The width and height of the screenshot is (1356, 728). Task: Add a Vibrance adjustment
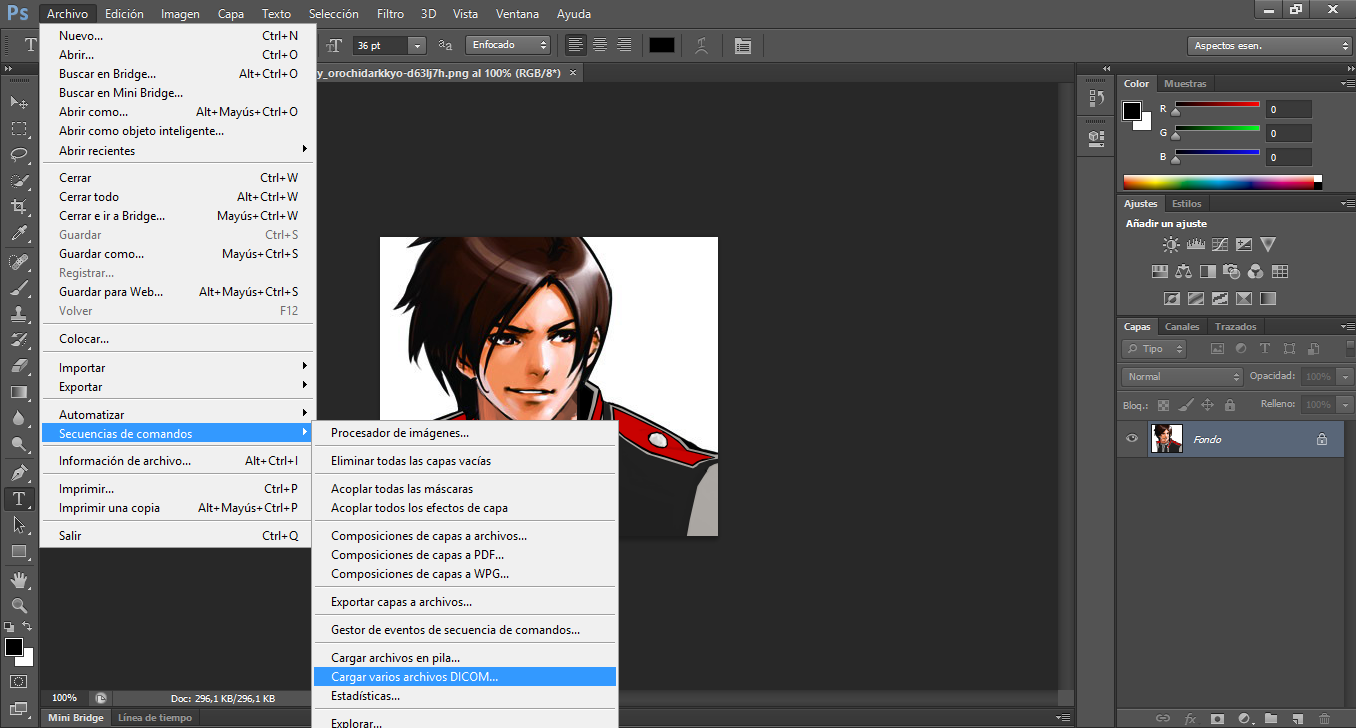click(x=1268, y=244)
